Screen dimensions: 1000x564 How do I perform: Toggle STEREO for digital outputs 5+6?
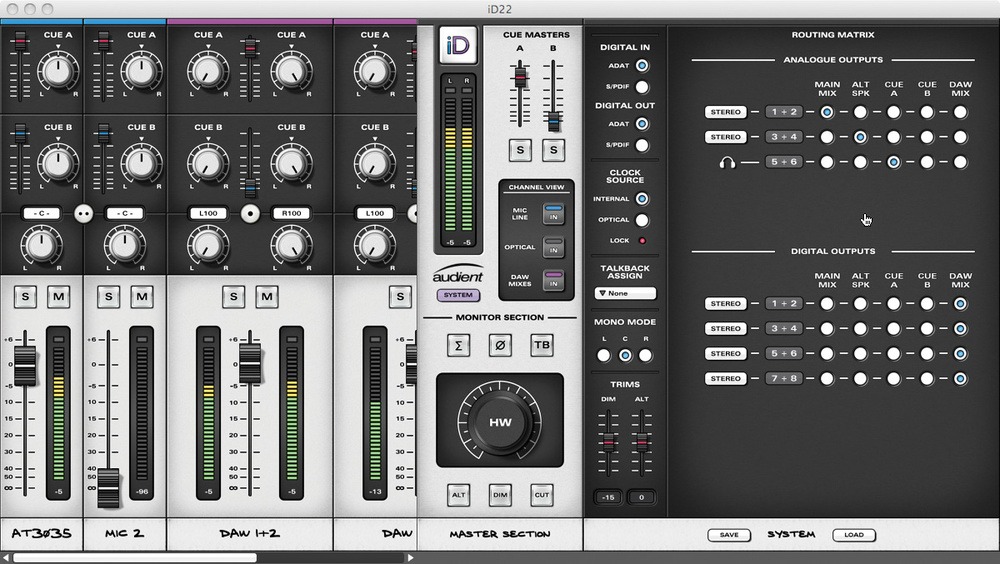pos(726,353)
